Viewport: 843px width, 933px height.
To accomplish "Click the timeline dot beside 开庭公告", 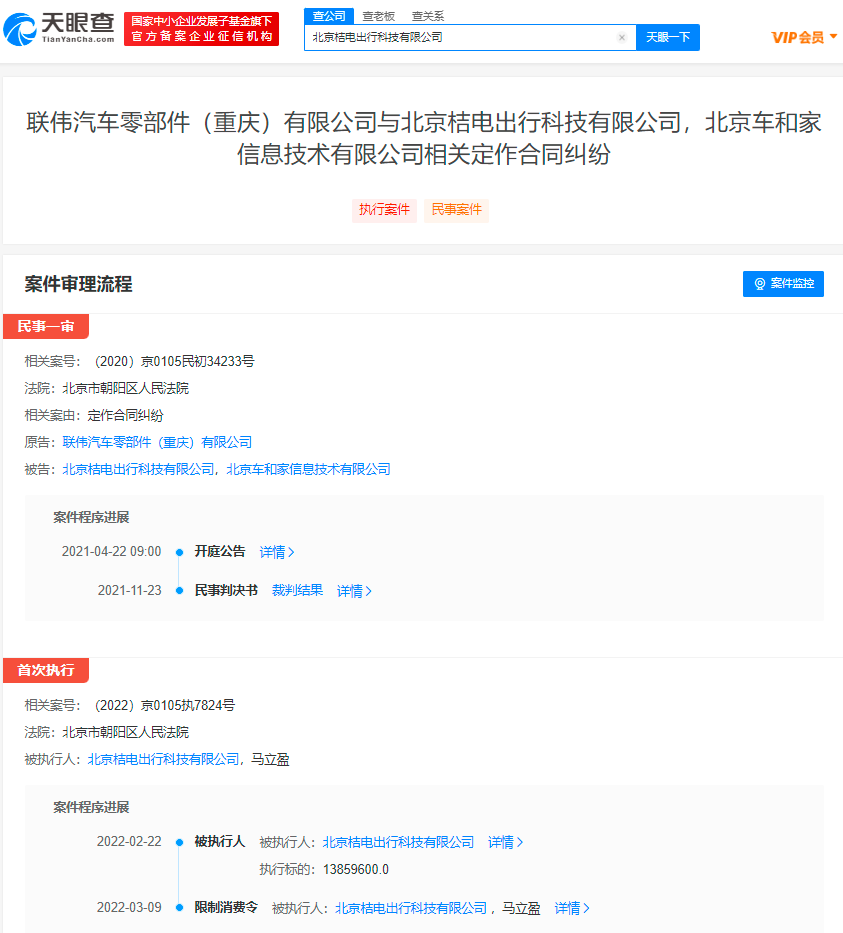I will click(x=179, y=551).
